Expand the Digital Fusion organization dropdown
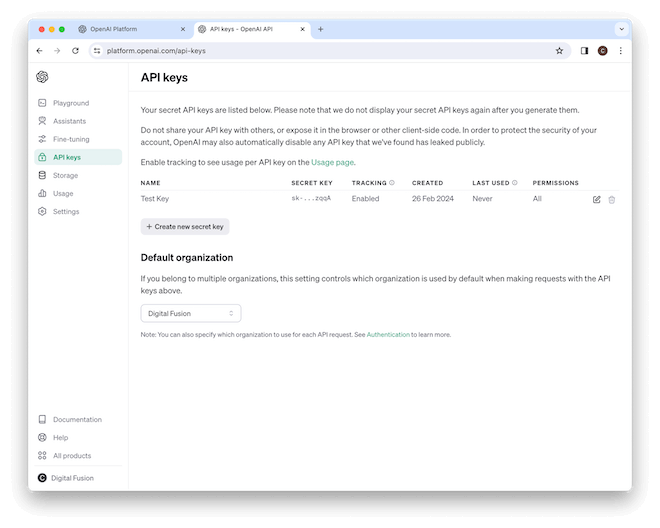 [191, 314]
